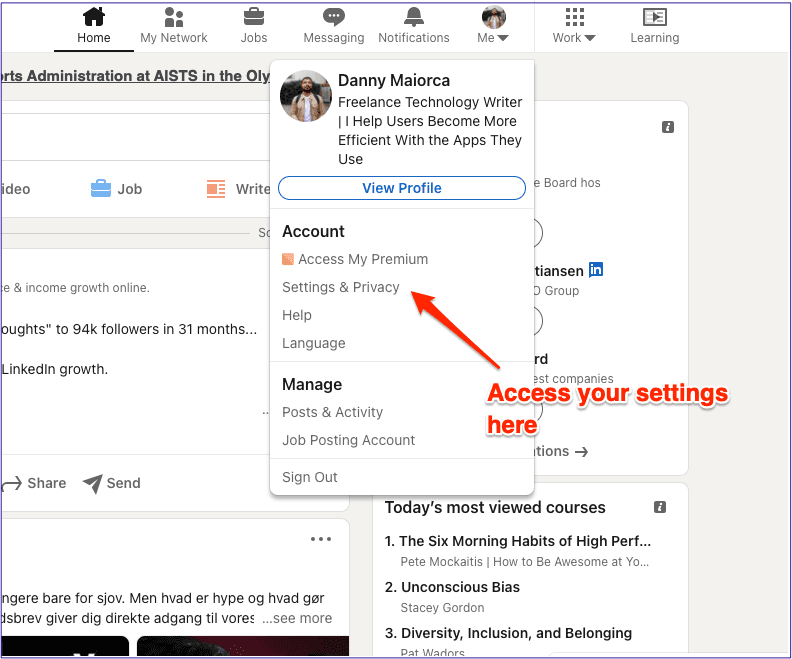Viewport: 792px width, 659px height.
Task: Click the 'Stacey Gordon' author text
Action: coord(442,607)
